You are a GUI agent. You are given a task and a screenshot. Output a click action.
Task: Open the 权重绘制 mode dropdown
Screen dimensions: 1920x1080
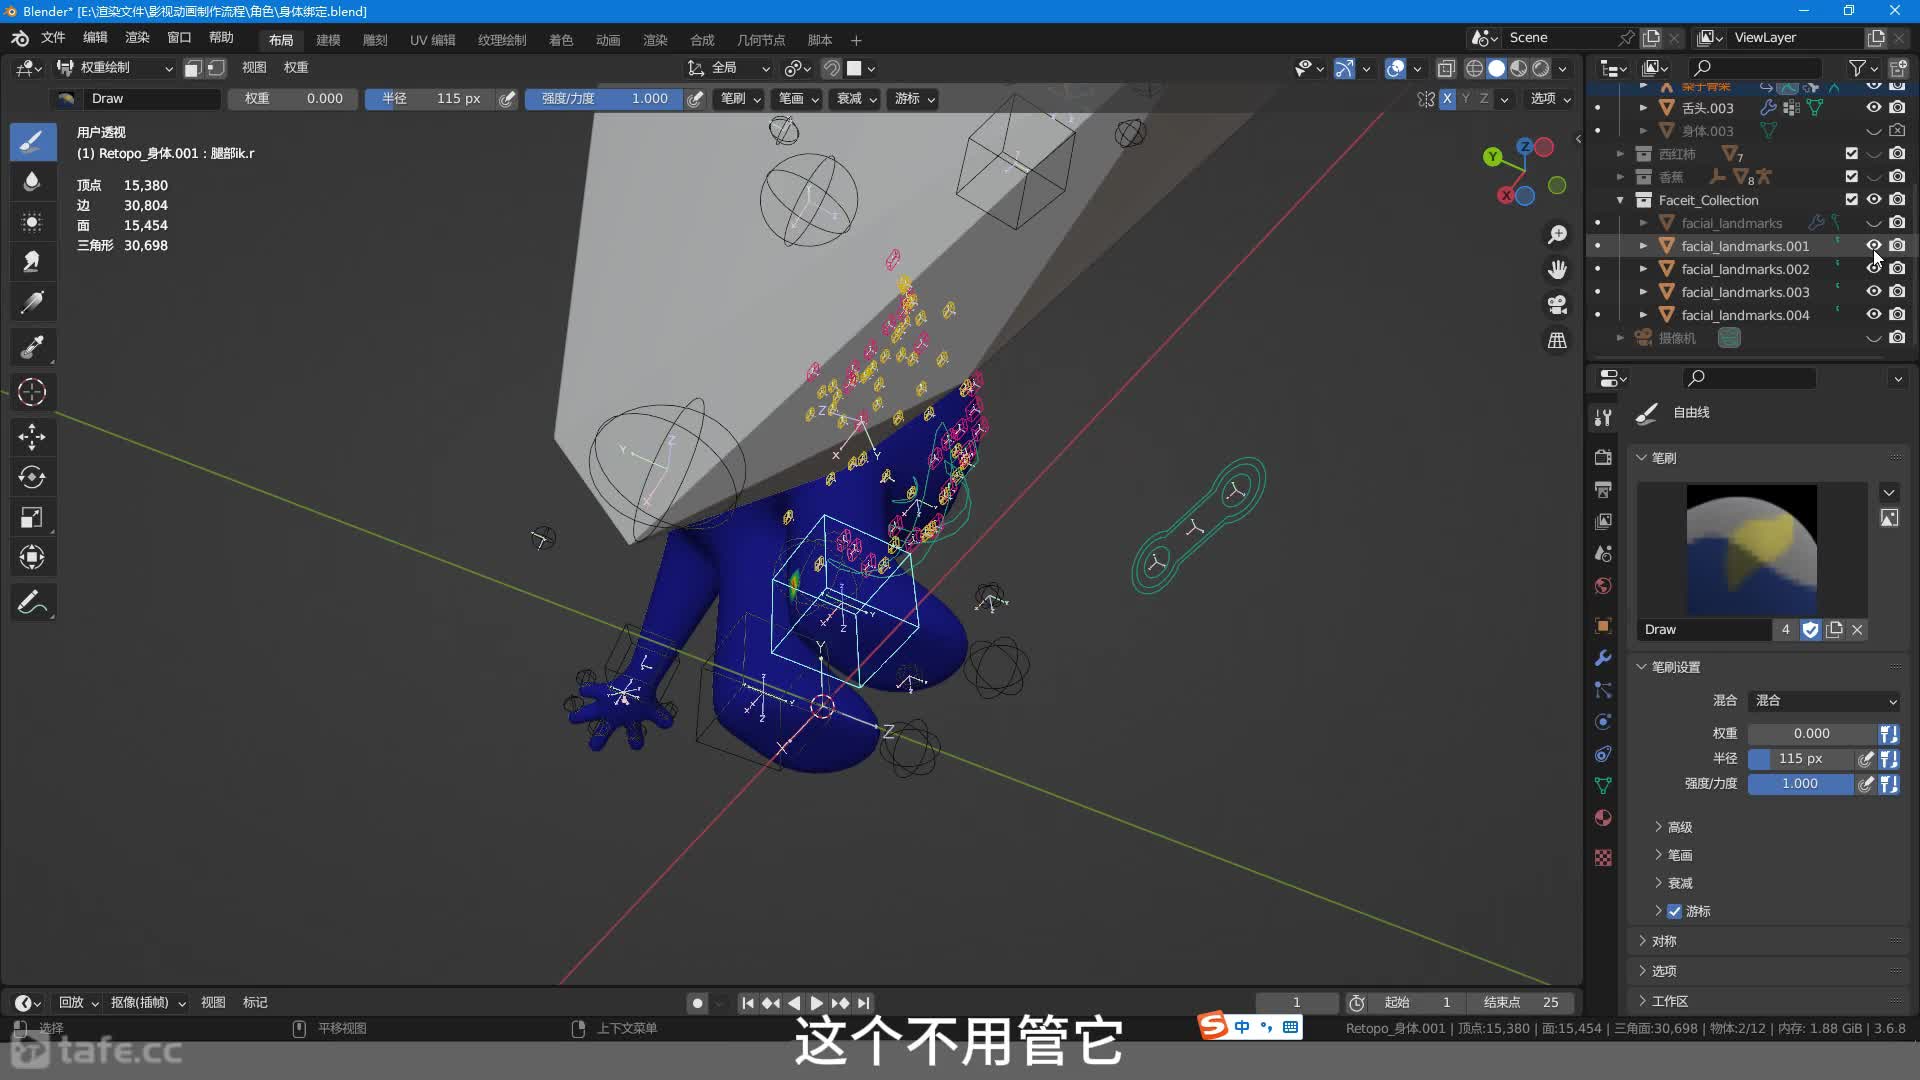pyautogui.click(x=114, y=68)
